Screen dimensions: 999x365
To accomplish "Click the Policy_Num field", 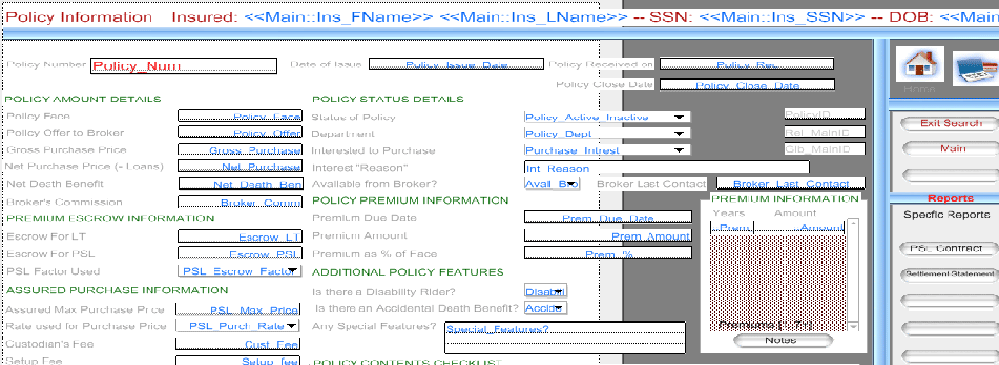I will (183, 66).
